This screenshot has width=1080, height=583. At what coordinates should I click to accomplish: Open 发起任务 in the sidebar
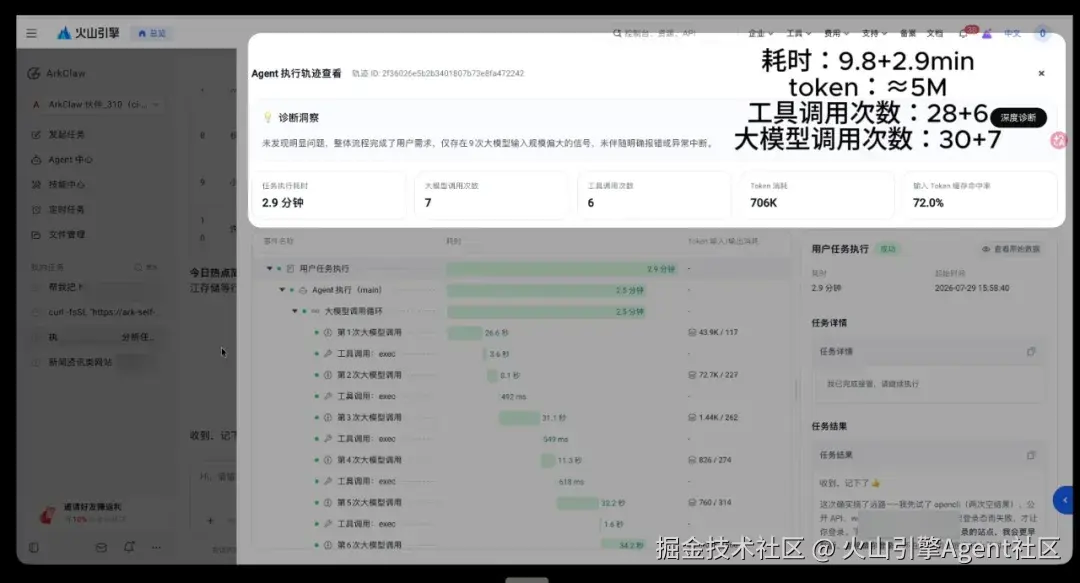tap(67, 134)
